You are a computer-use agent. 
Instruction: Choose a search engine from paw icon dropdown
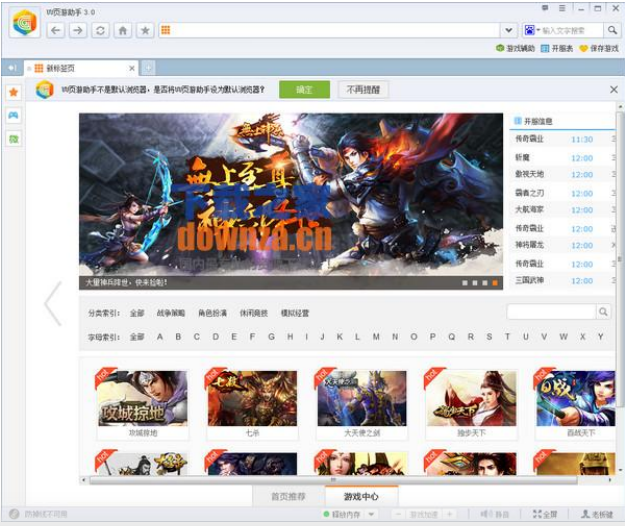point(532,30)
